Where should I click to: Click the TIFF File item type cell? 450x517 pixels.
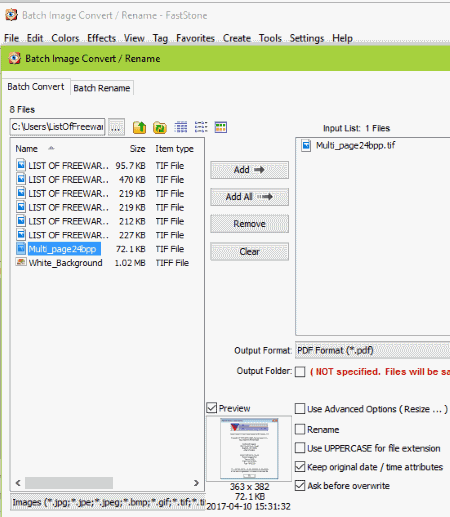click(172, 263)
